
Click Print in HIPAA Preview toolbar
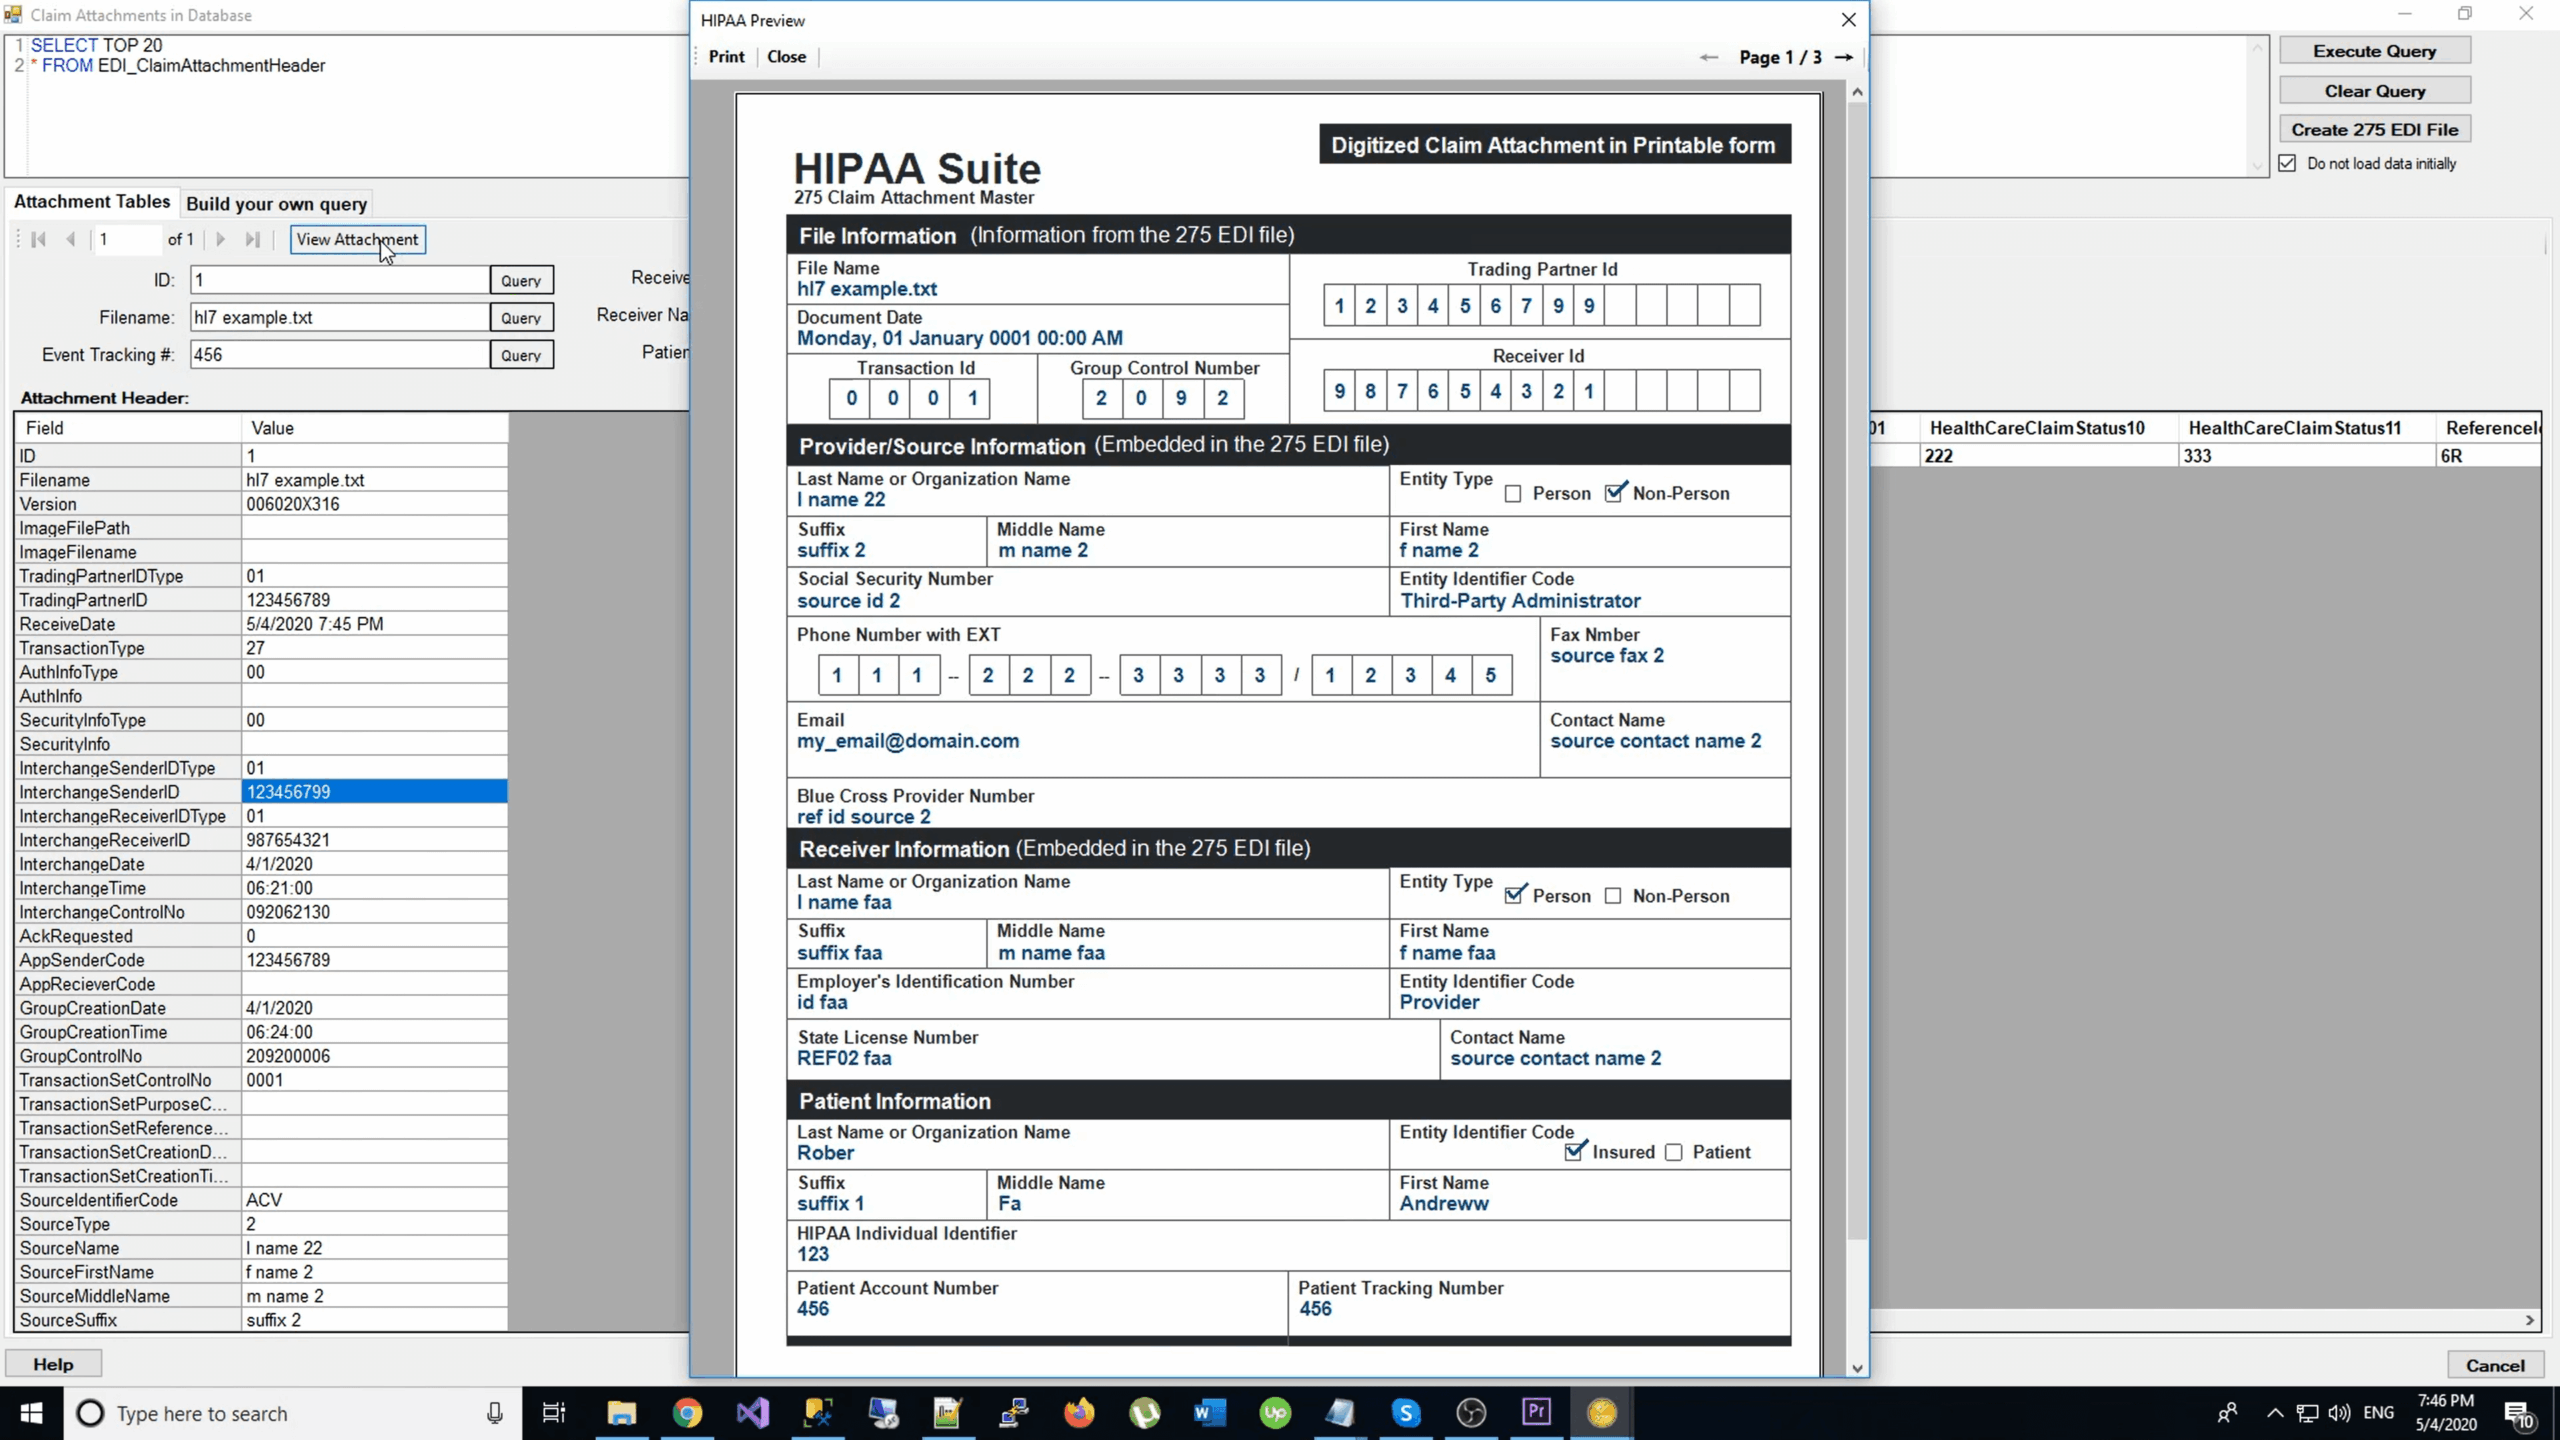click(726, 57)
